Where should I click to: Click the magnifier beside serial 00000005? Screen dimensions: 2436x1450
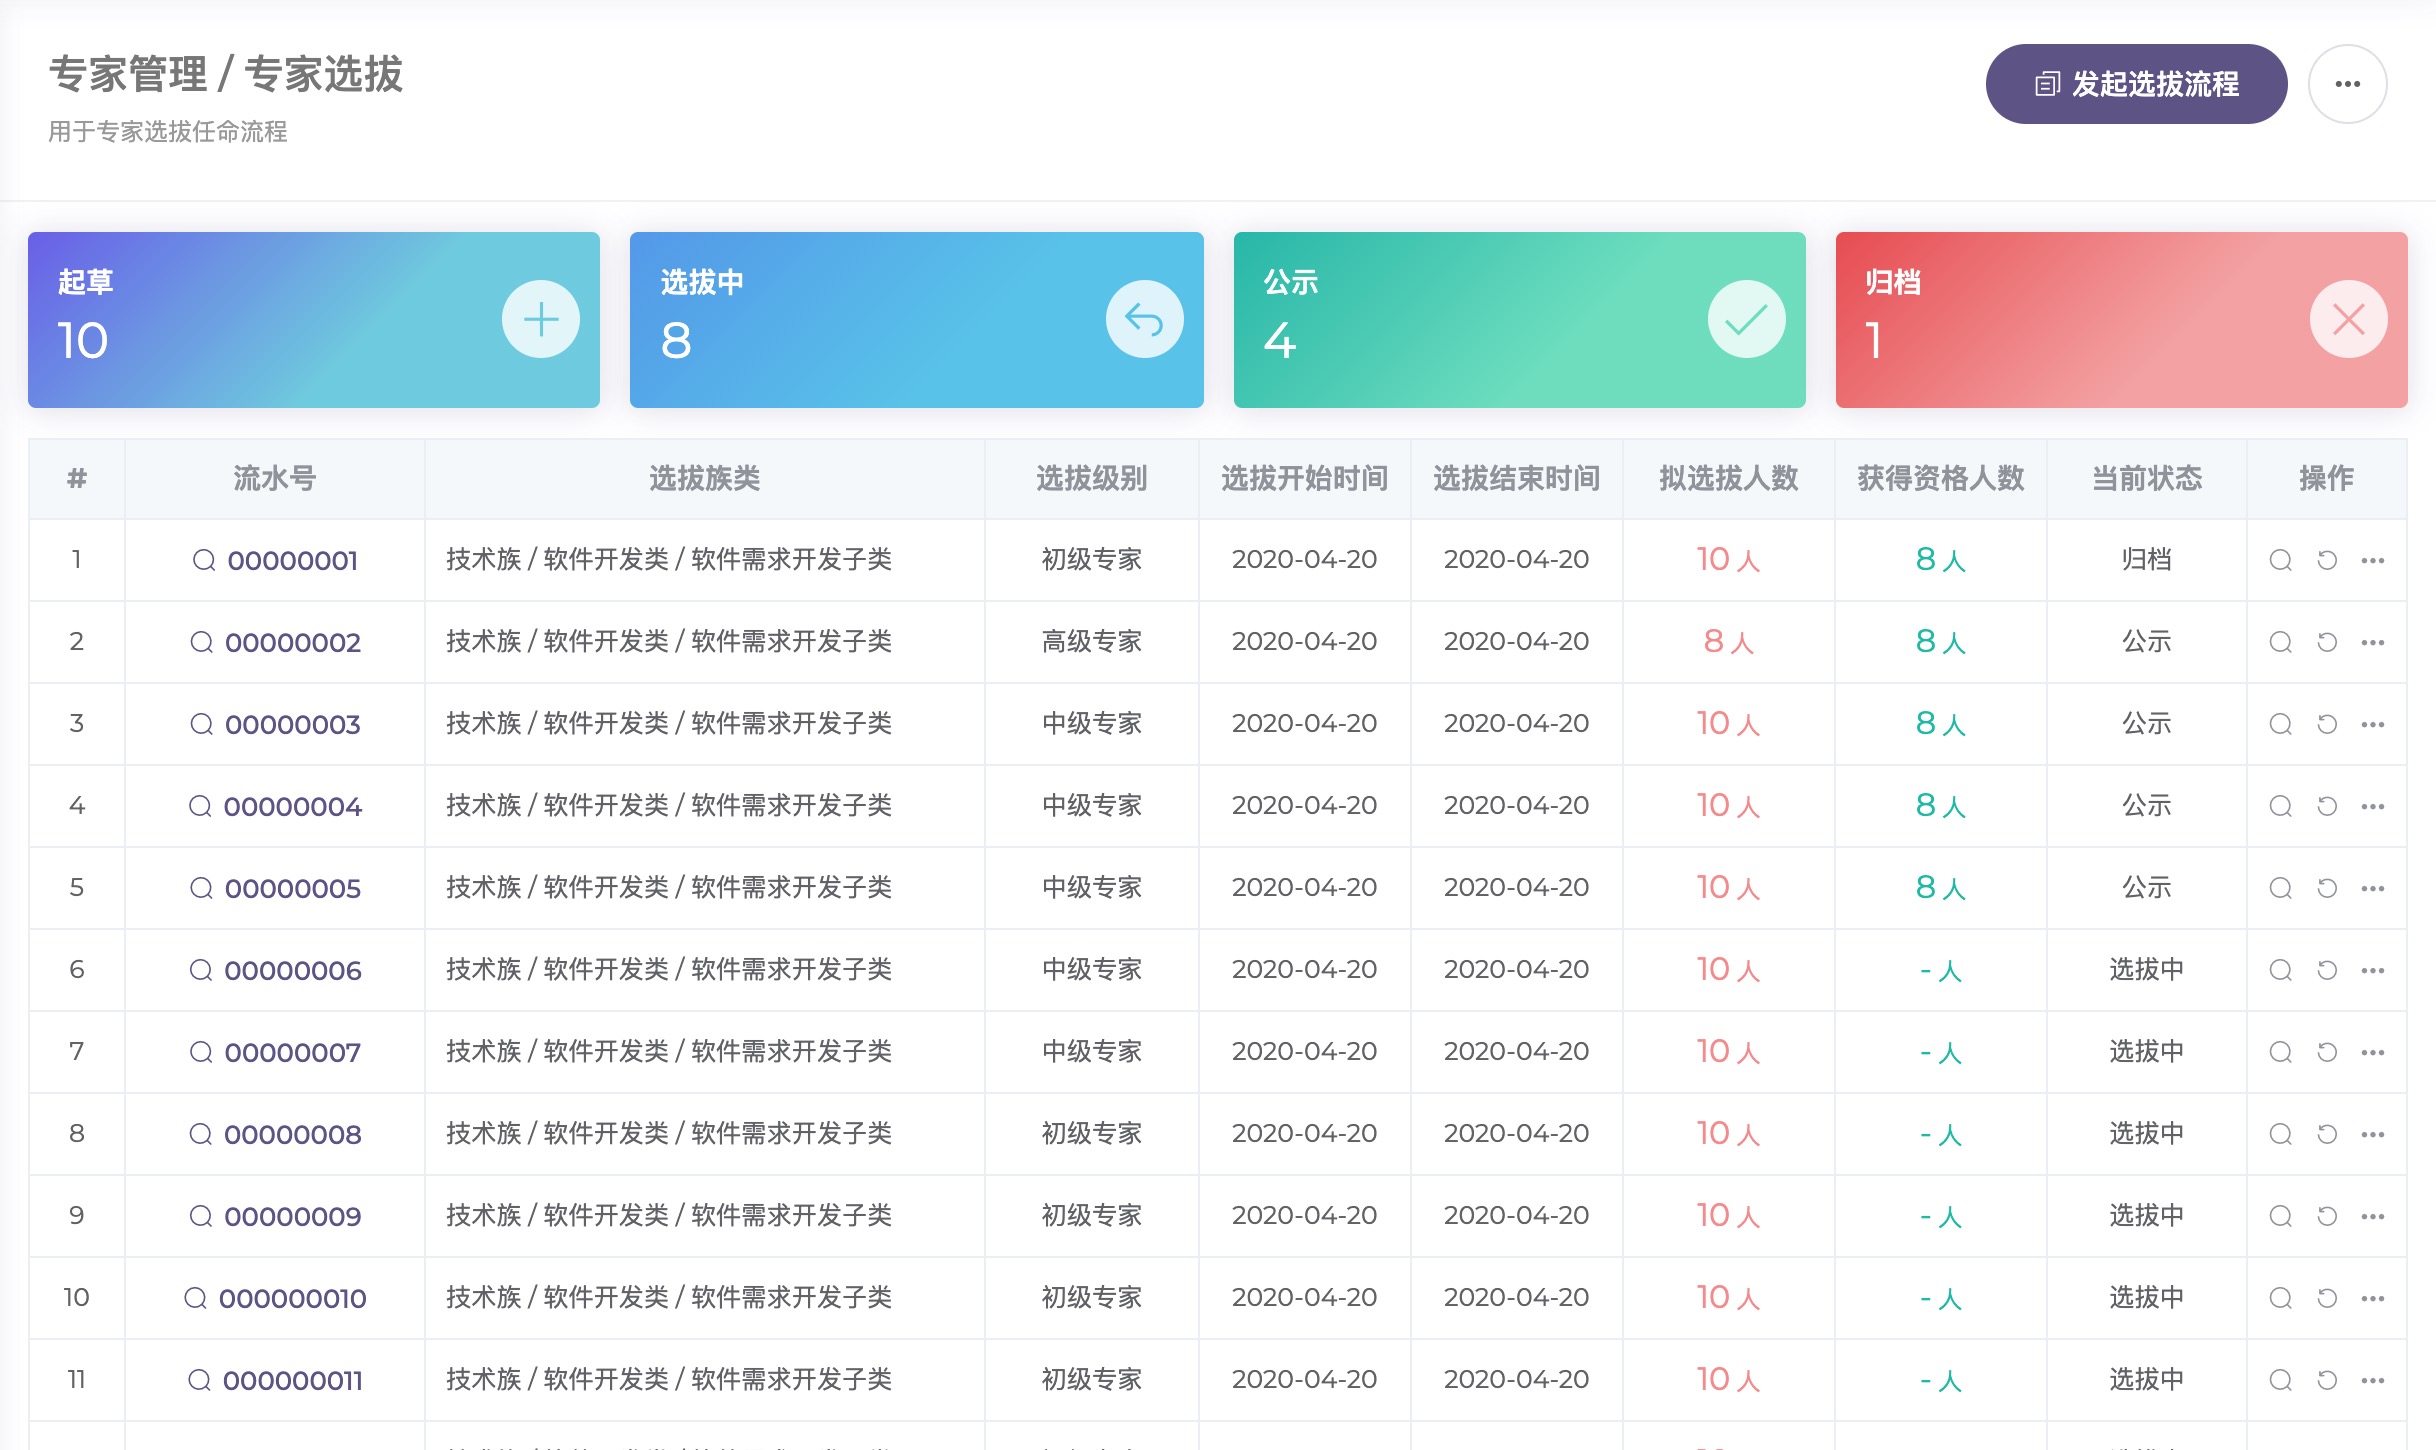tap(201, 888)
